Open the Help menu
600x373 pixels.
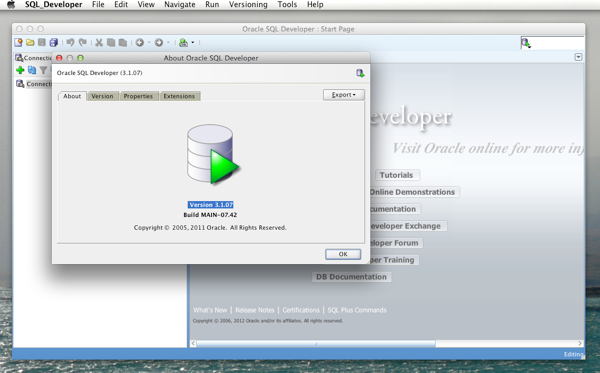(315, 5)
